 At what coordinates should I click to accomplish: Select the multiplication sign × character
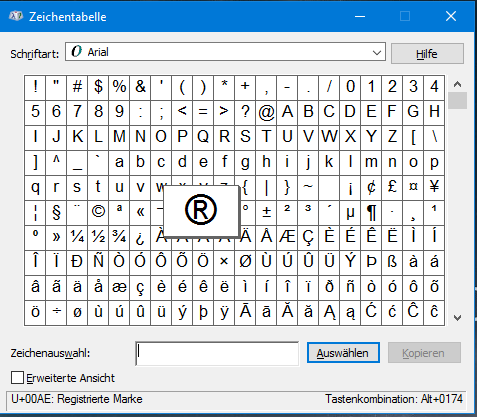(x=224, y=263)
